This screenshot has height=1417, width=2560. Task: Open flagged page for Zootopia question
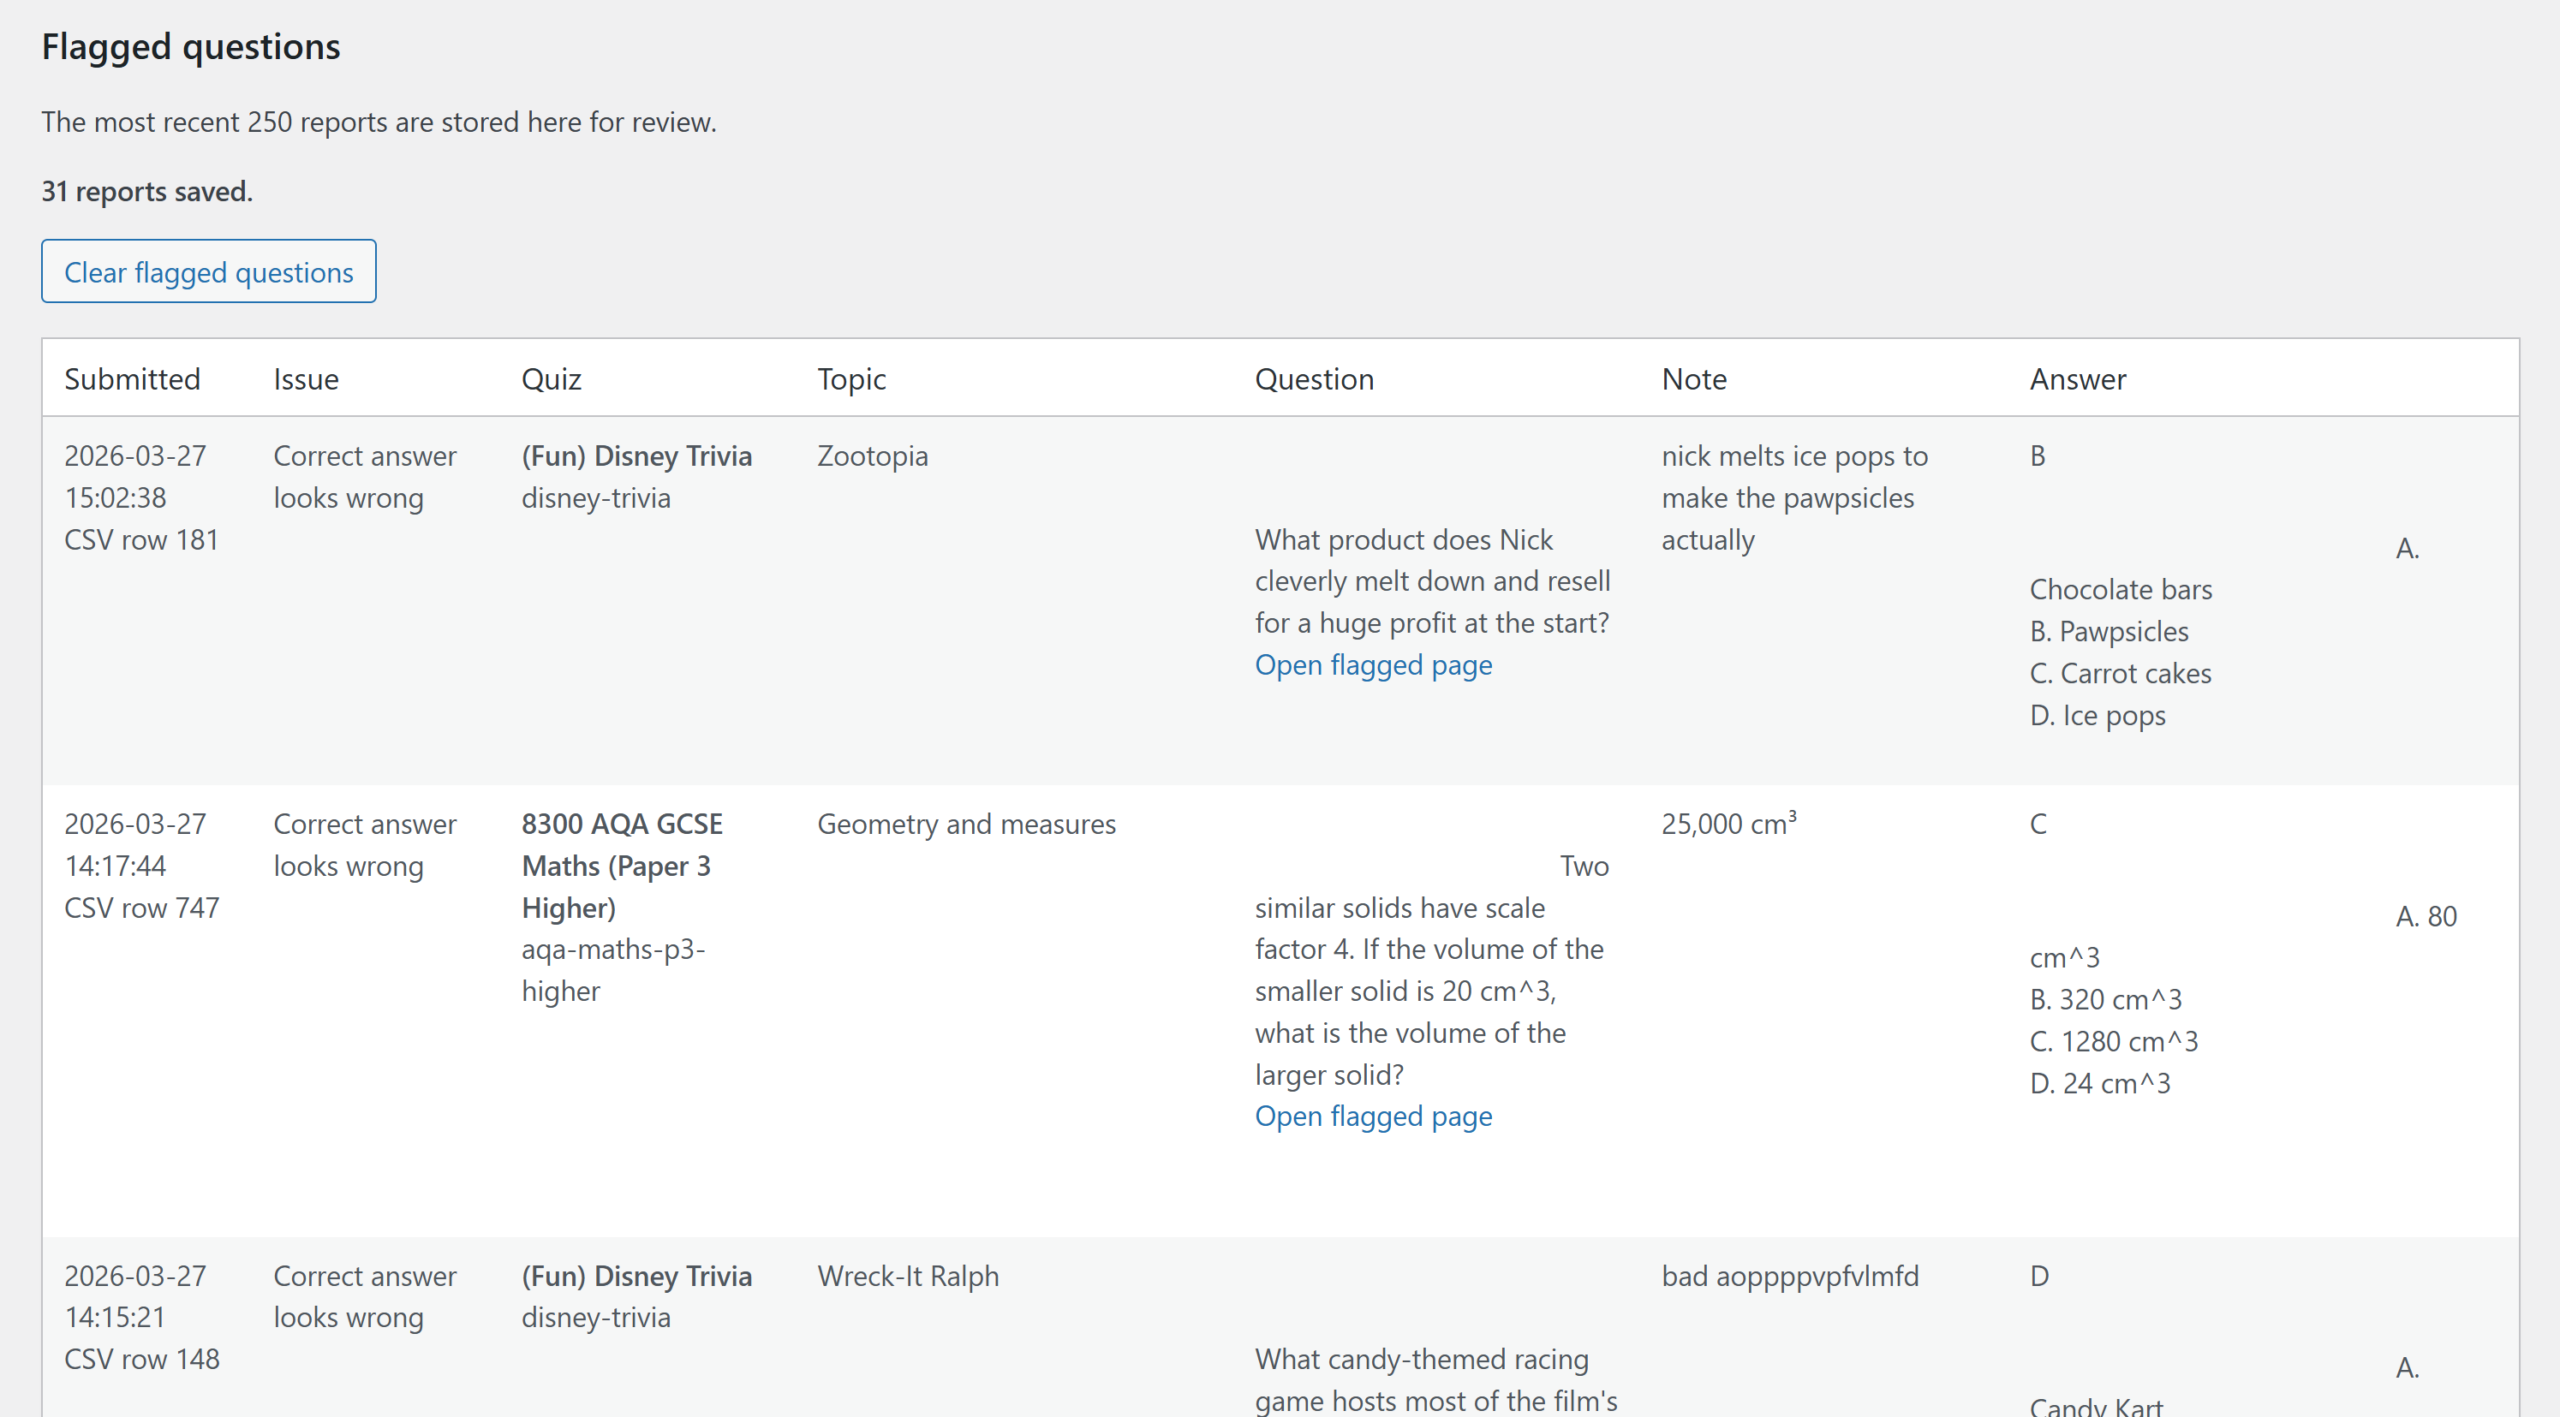point(1373,665)
